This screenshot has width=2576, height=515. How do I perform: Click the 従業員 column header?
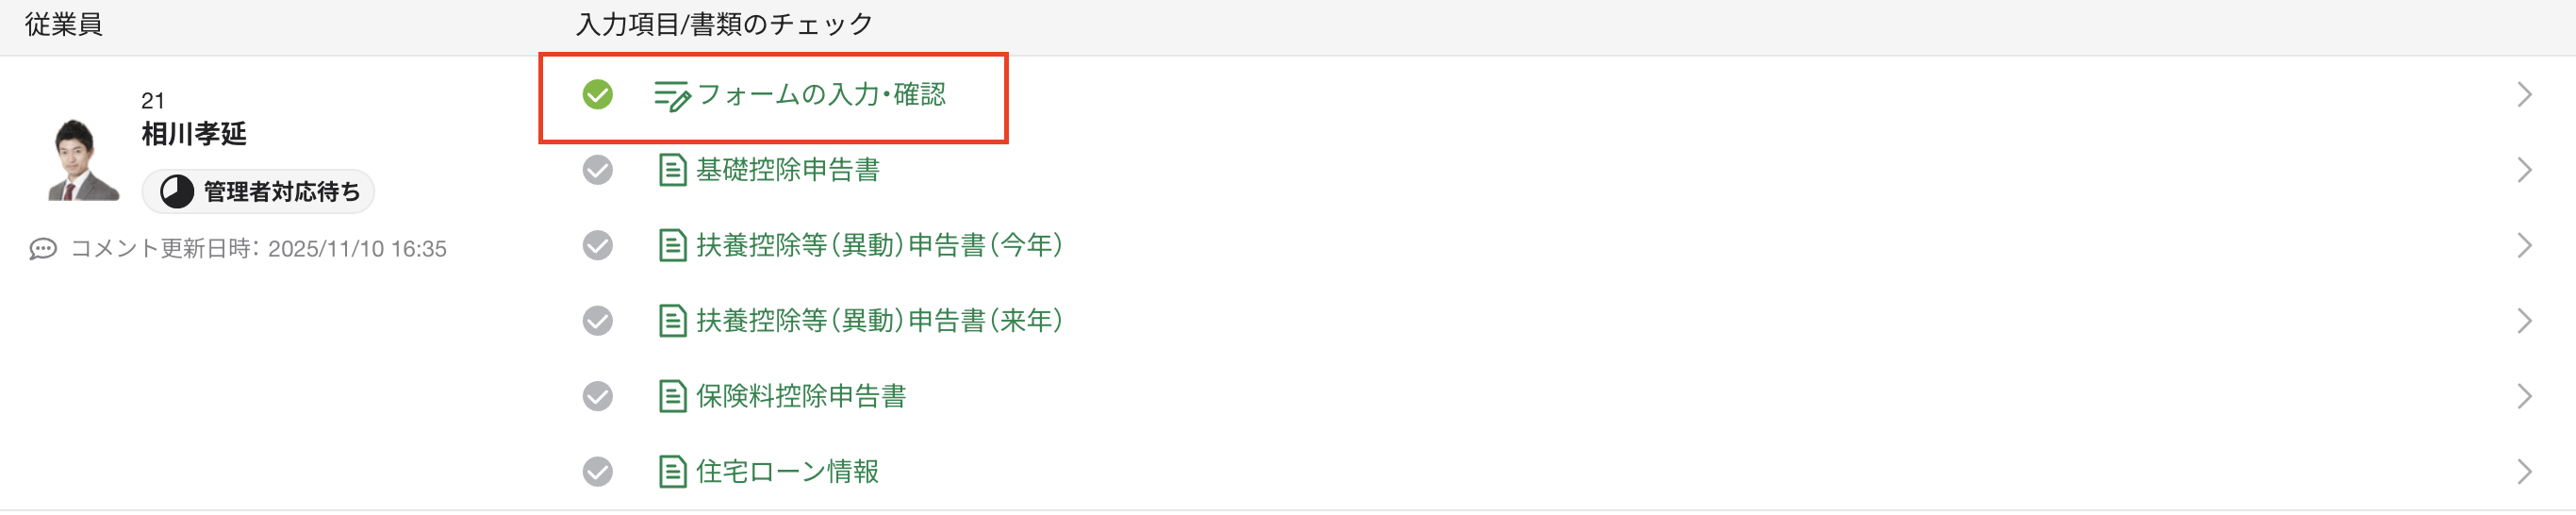[63, 24]
